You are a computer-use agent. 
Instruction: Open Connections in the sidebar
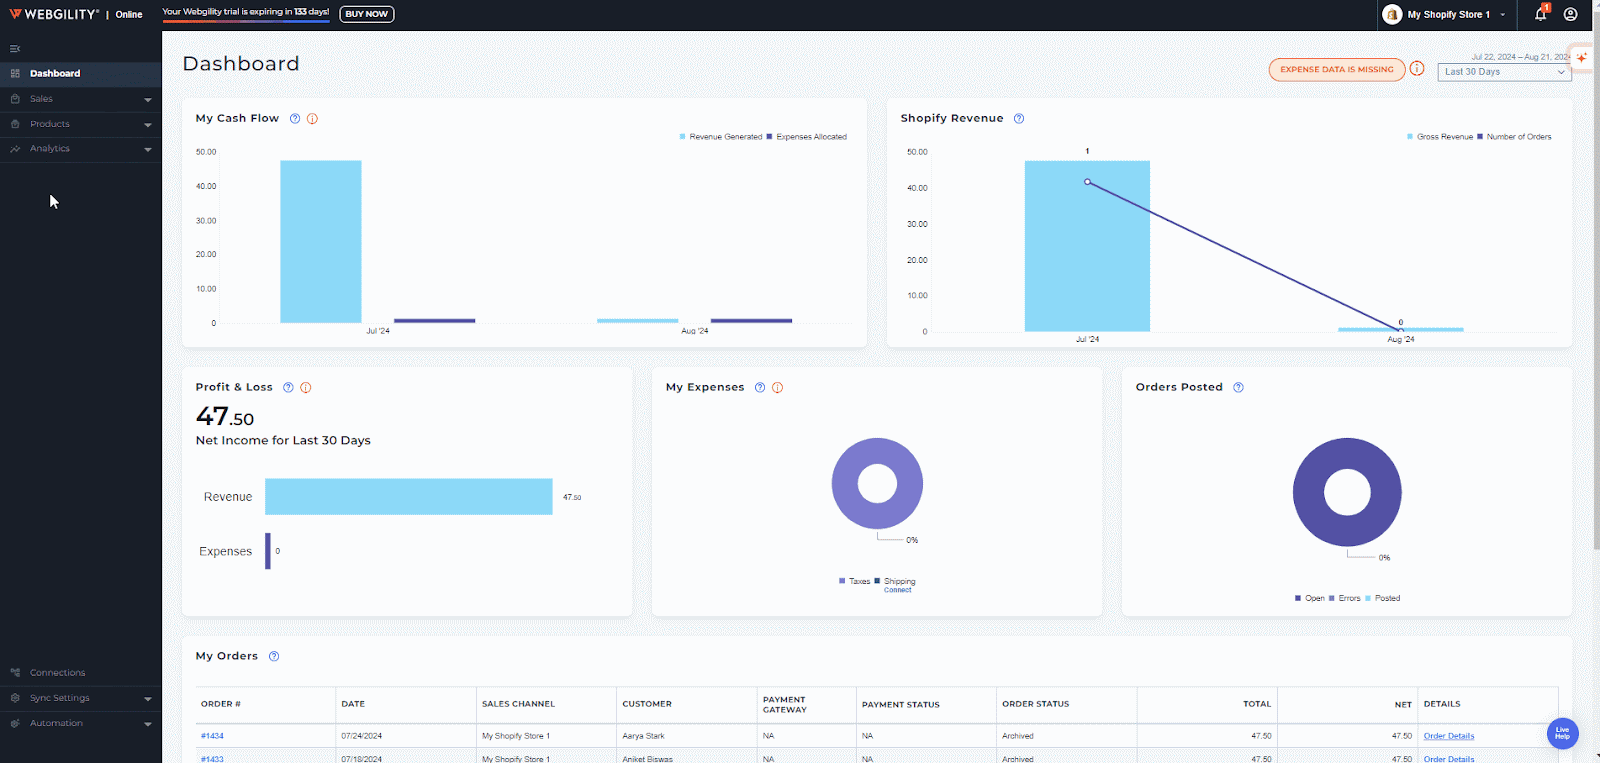point(57,673)
